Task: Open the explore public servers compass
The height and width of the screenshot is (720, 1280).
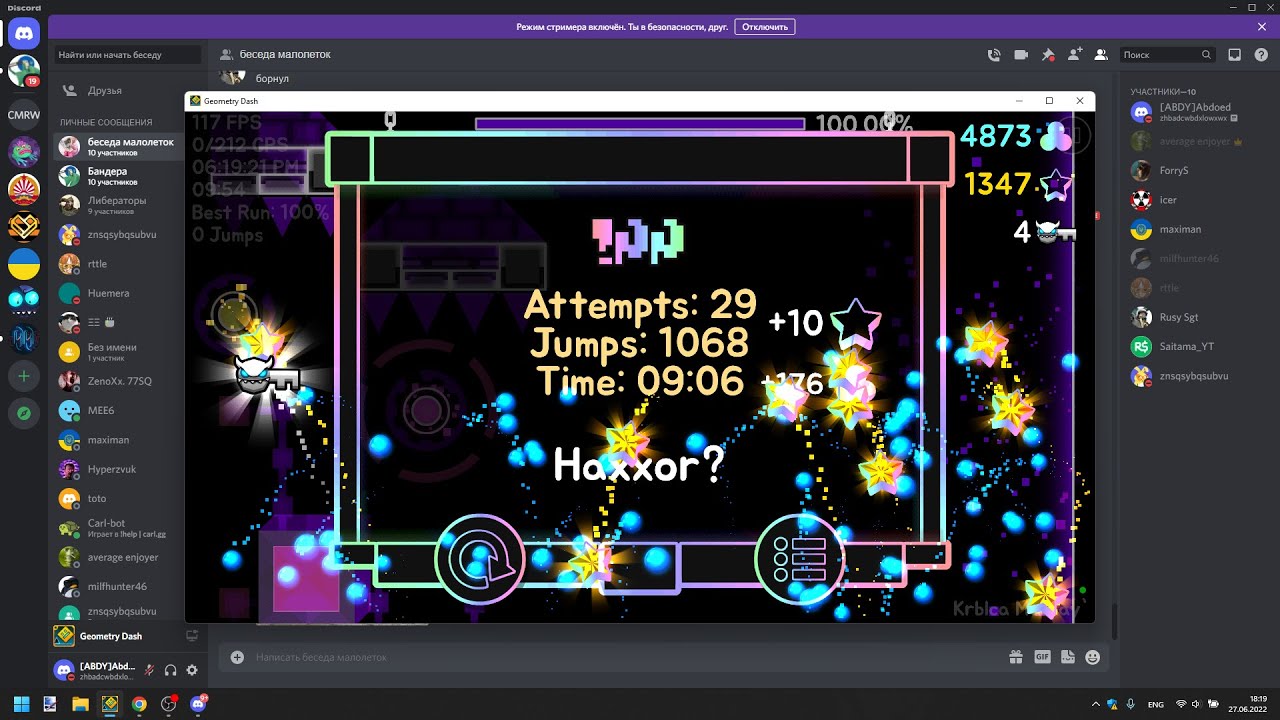Action: 24,413
